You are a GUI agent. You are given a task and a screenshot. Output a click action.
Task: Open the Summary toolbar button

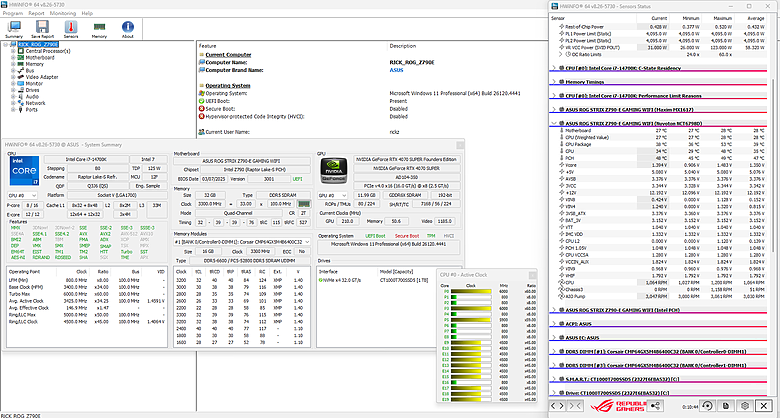click(x=14, y=29)
